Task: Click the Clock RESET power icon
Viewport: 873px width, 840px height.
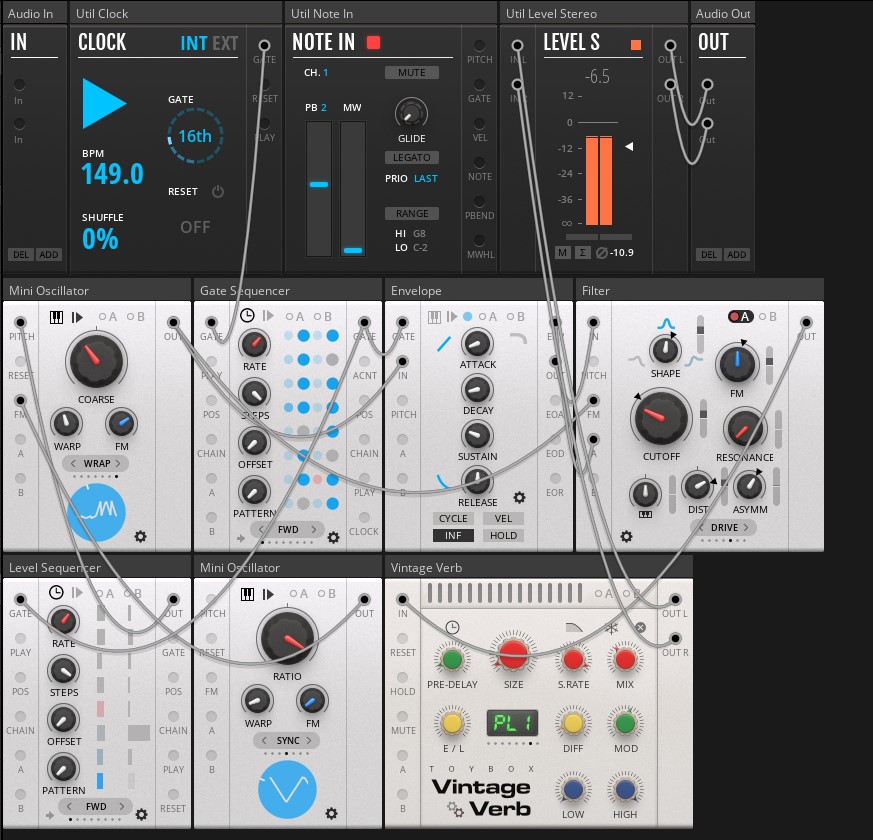Action: point(218,191)
